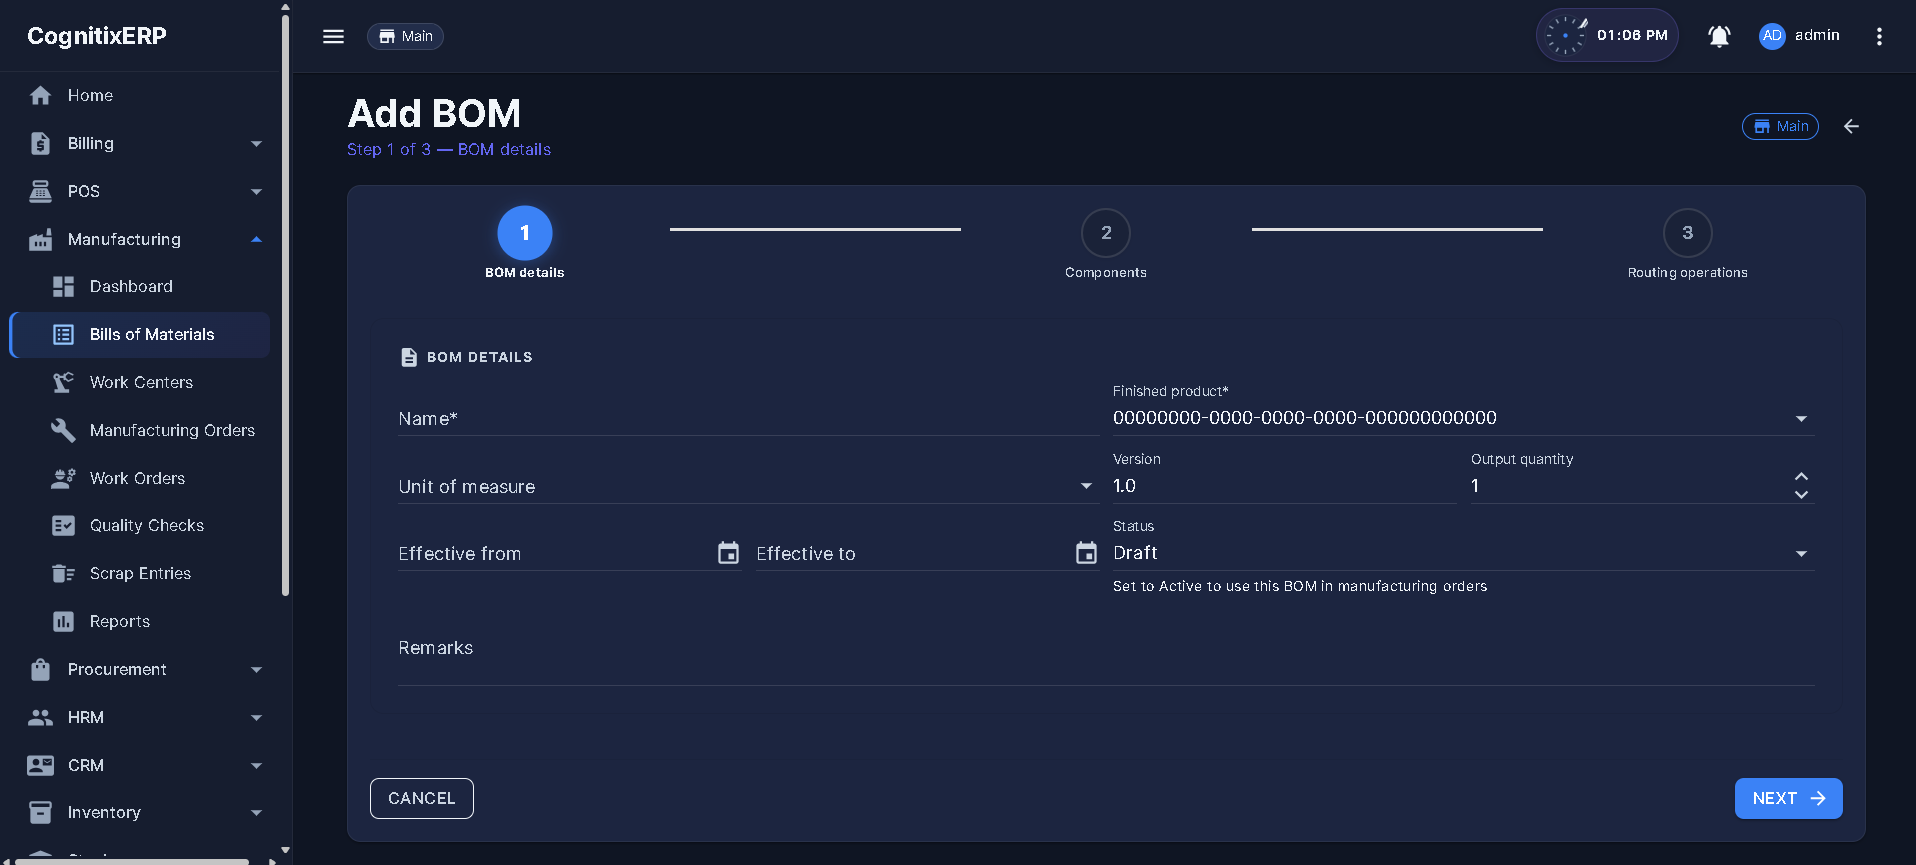This screenshot has height=865, width=1916.
Task: Expand the HRM menu
Action: point(140,717)
